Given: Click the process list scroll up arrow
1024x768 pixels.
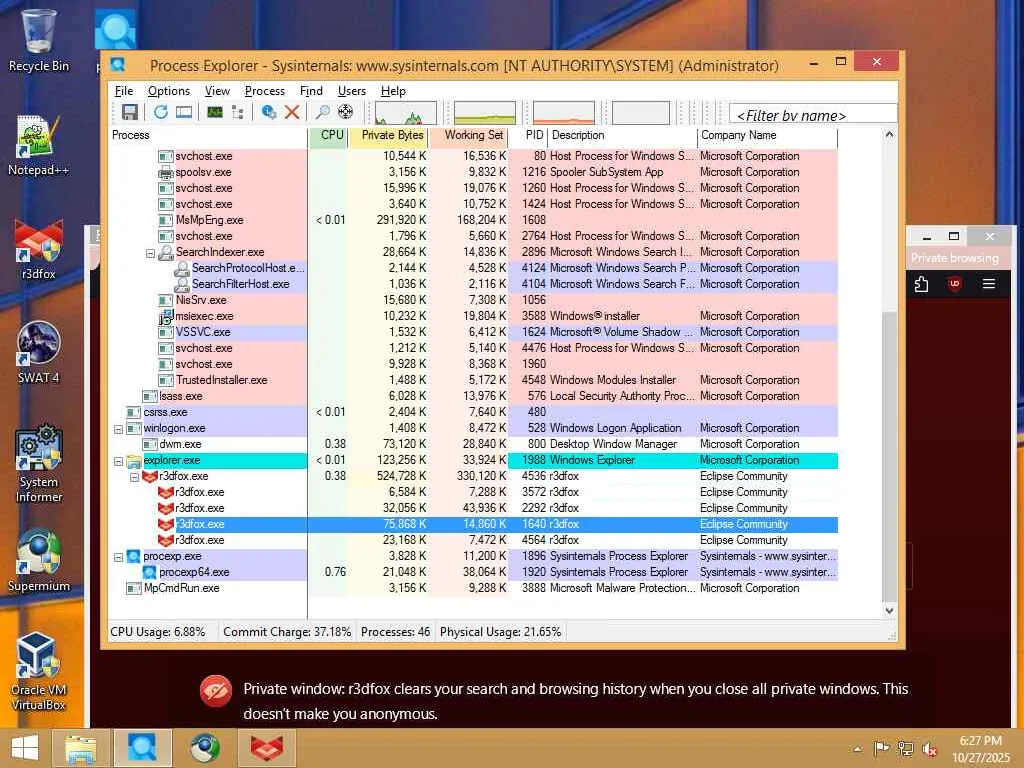Looking at the screenshot, I should coord(889,135).
